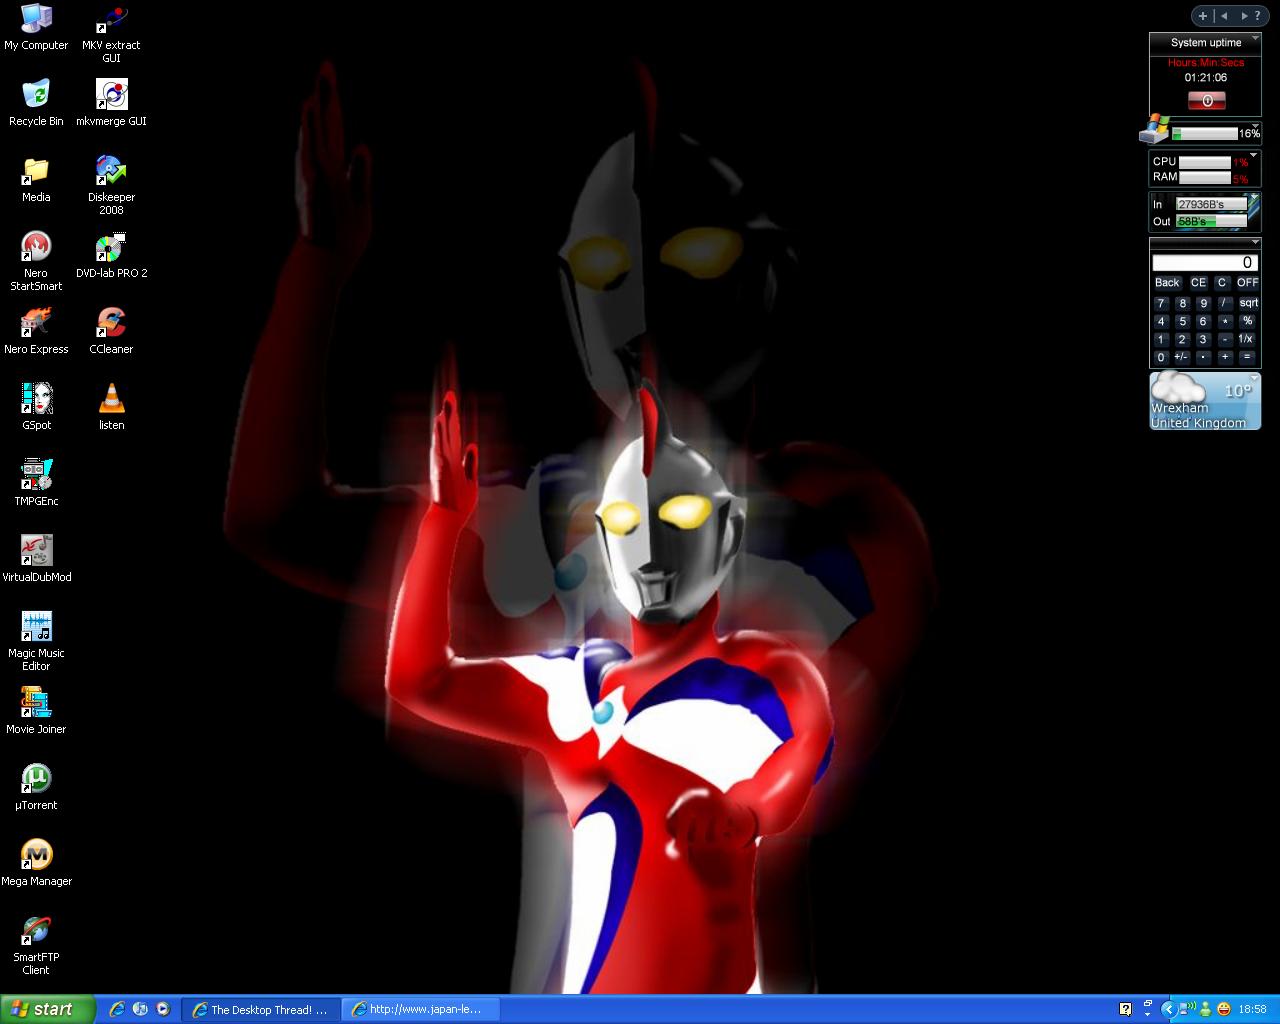Click calculator CE button
Image resolution: width=1280 pixels, height=1024 pixels.
[1198, 283]
